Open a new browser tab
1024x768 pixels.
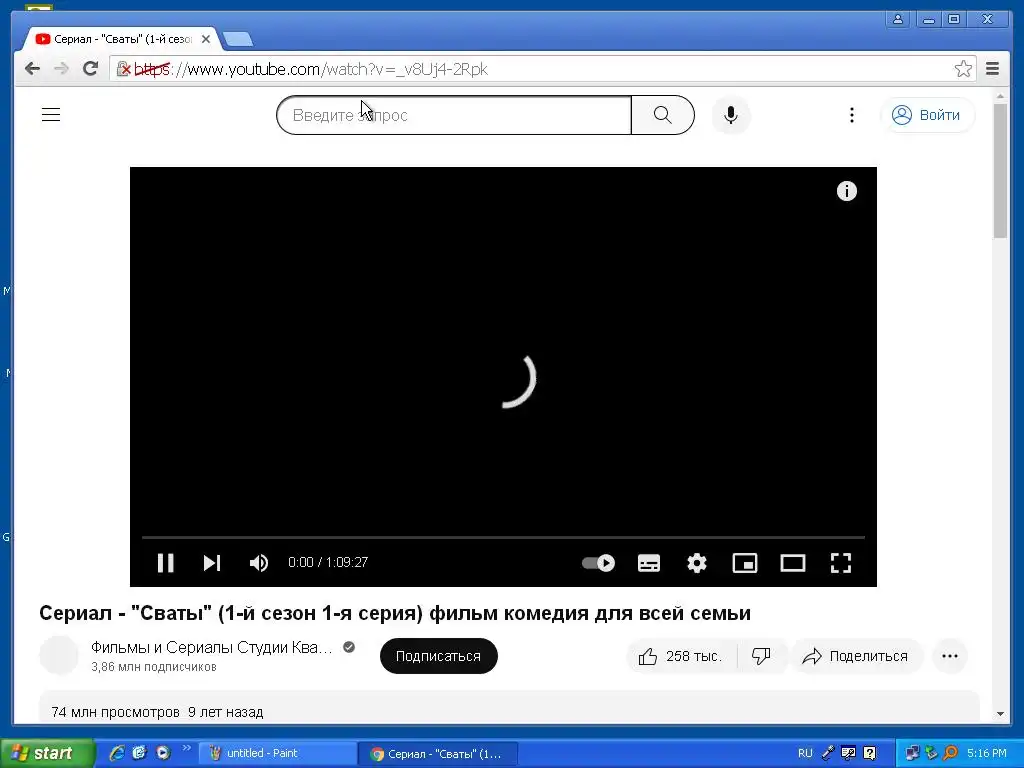(x=238, y=40)
